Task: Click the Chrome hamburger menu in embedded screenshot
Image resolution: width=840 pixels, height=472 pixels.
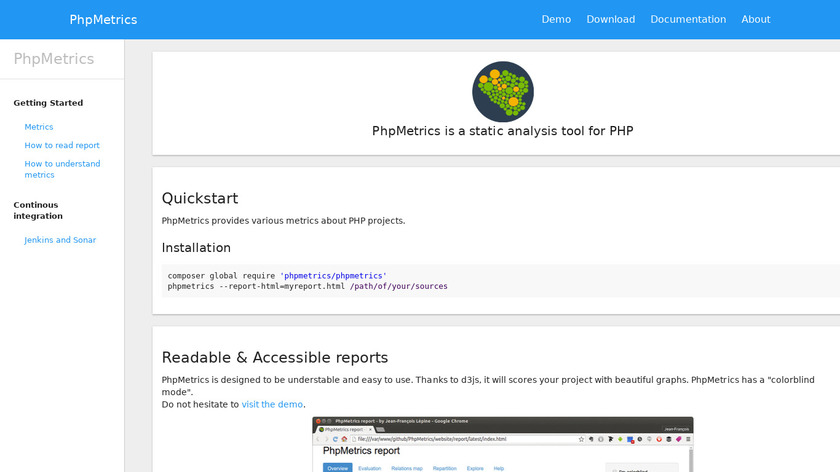Action: (x=687, y=439)
